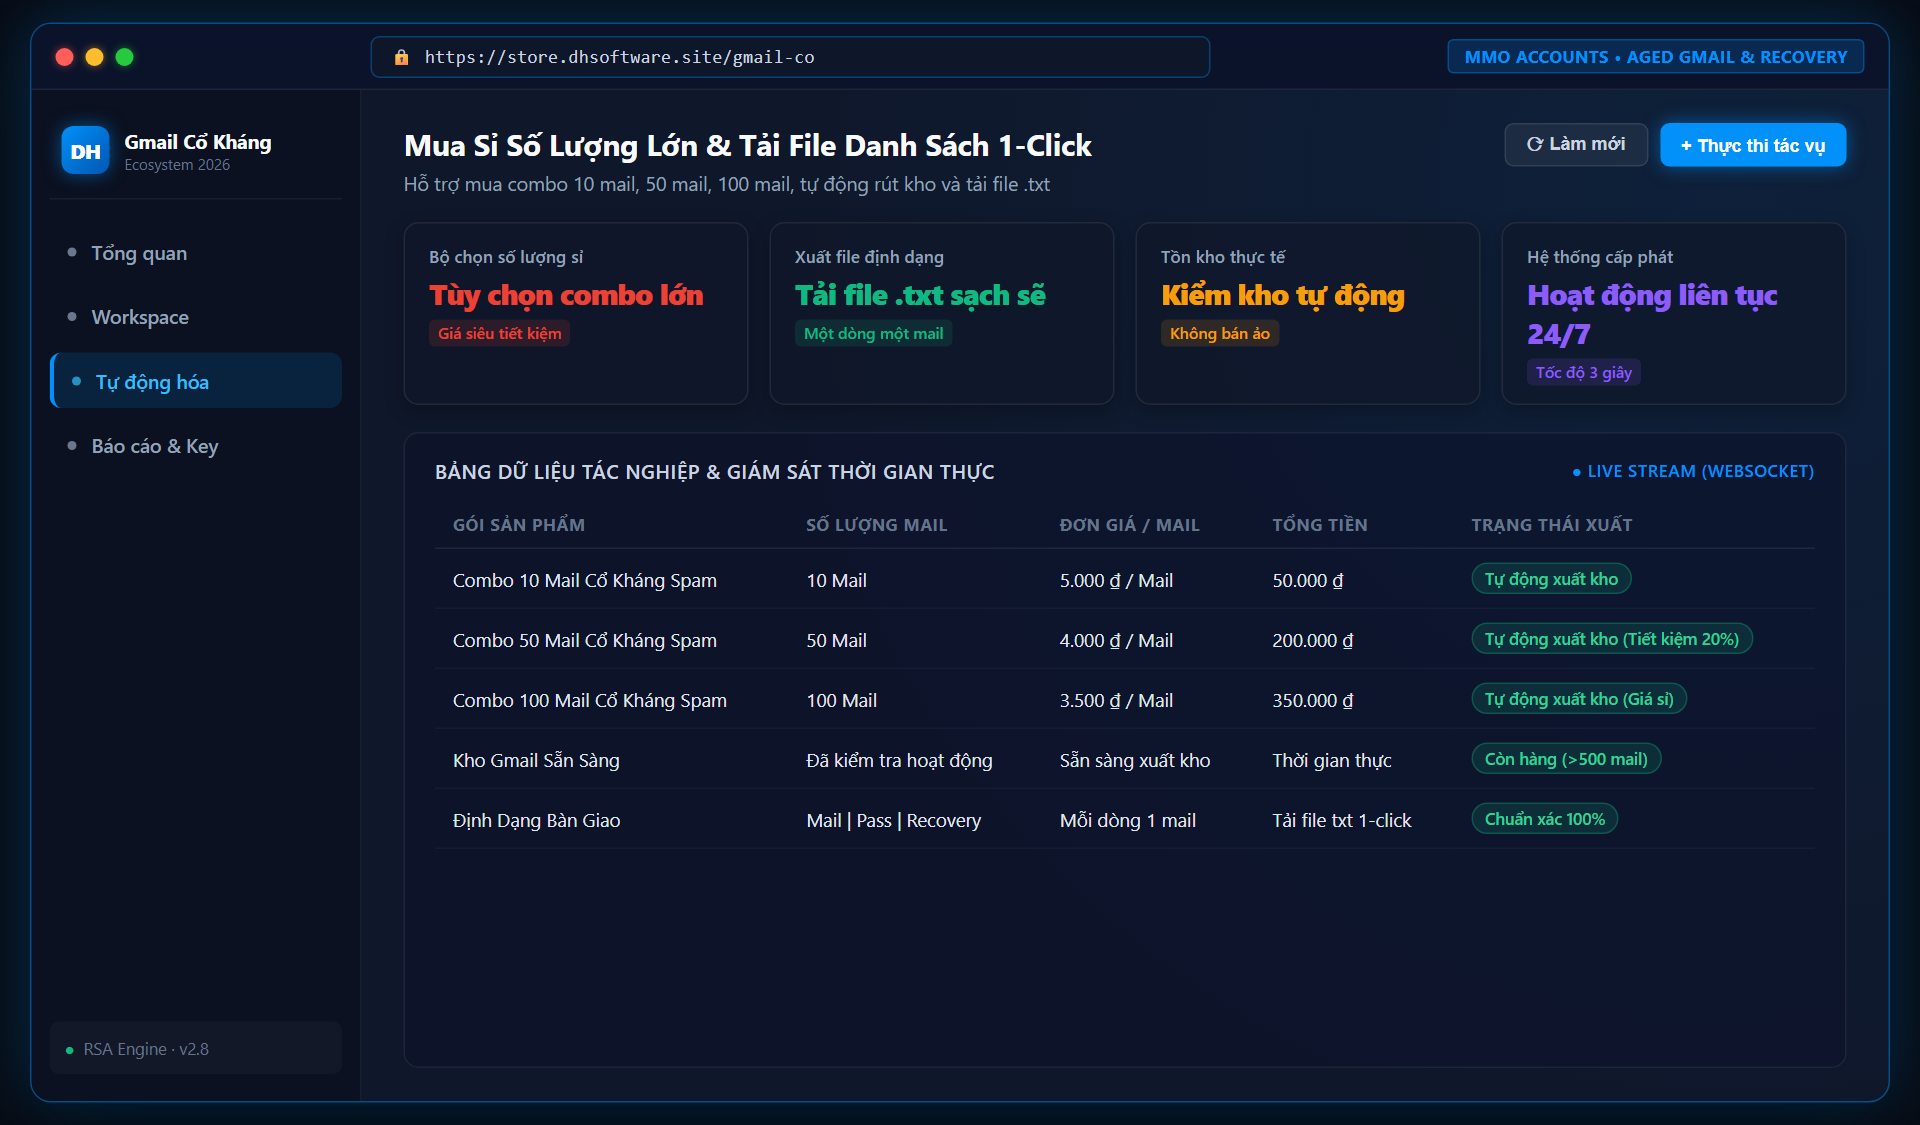Click the URL address field
Screen dimensions: 1920x1125
(x=790, y=57)
